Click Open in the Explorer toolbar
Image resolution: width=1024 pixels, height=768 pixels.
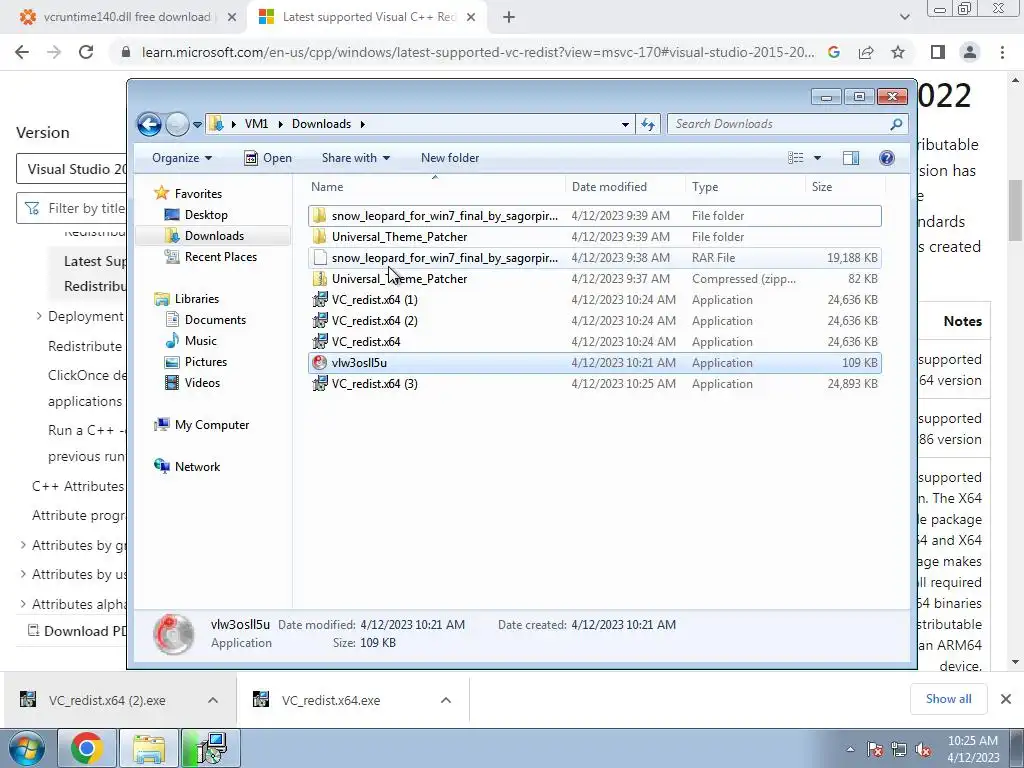tap(268, 158)
